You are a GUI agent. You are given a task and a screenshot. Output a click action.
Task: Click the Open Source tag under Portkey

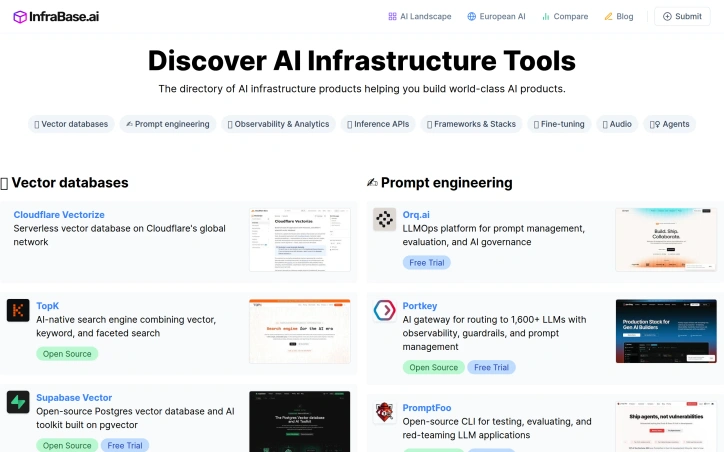click(x=434, y=368)
